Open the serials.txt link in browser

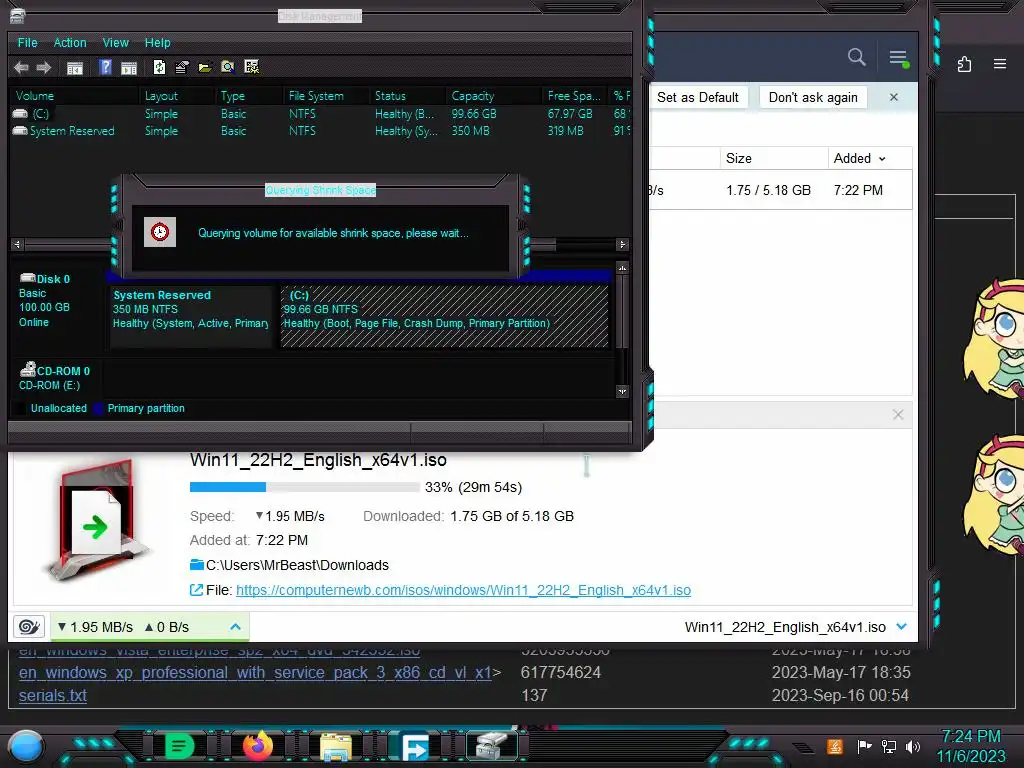click(53, 696)
